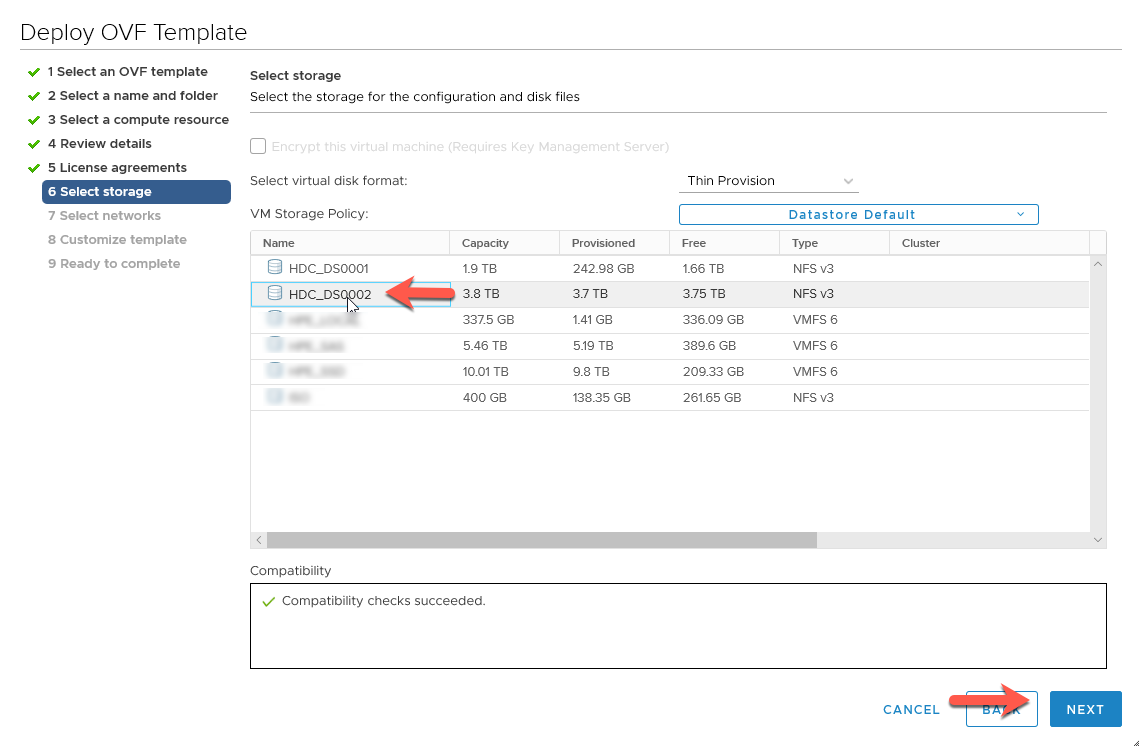
Task: Click the datastore icon on the 400 GB row
Action: (x=274, y=396)
